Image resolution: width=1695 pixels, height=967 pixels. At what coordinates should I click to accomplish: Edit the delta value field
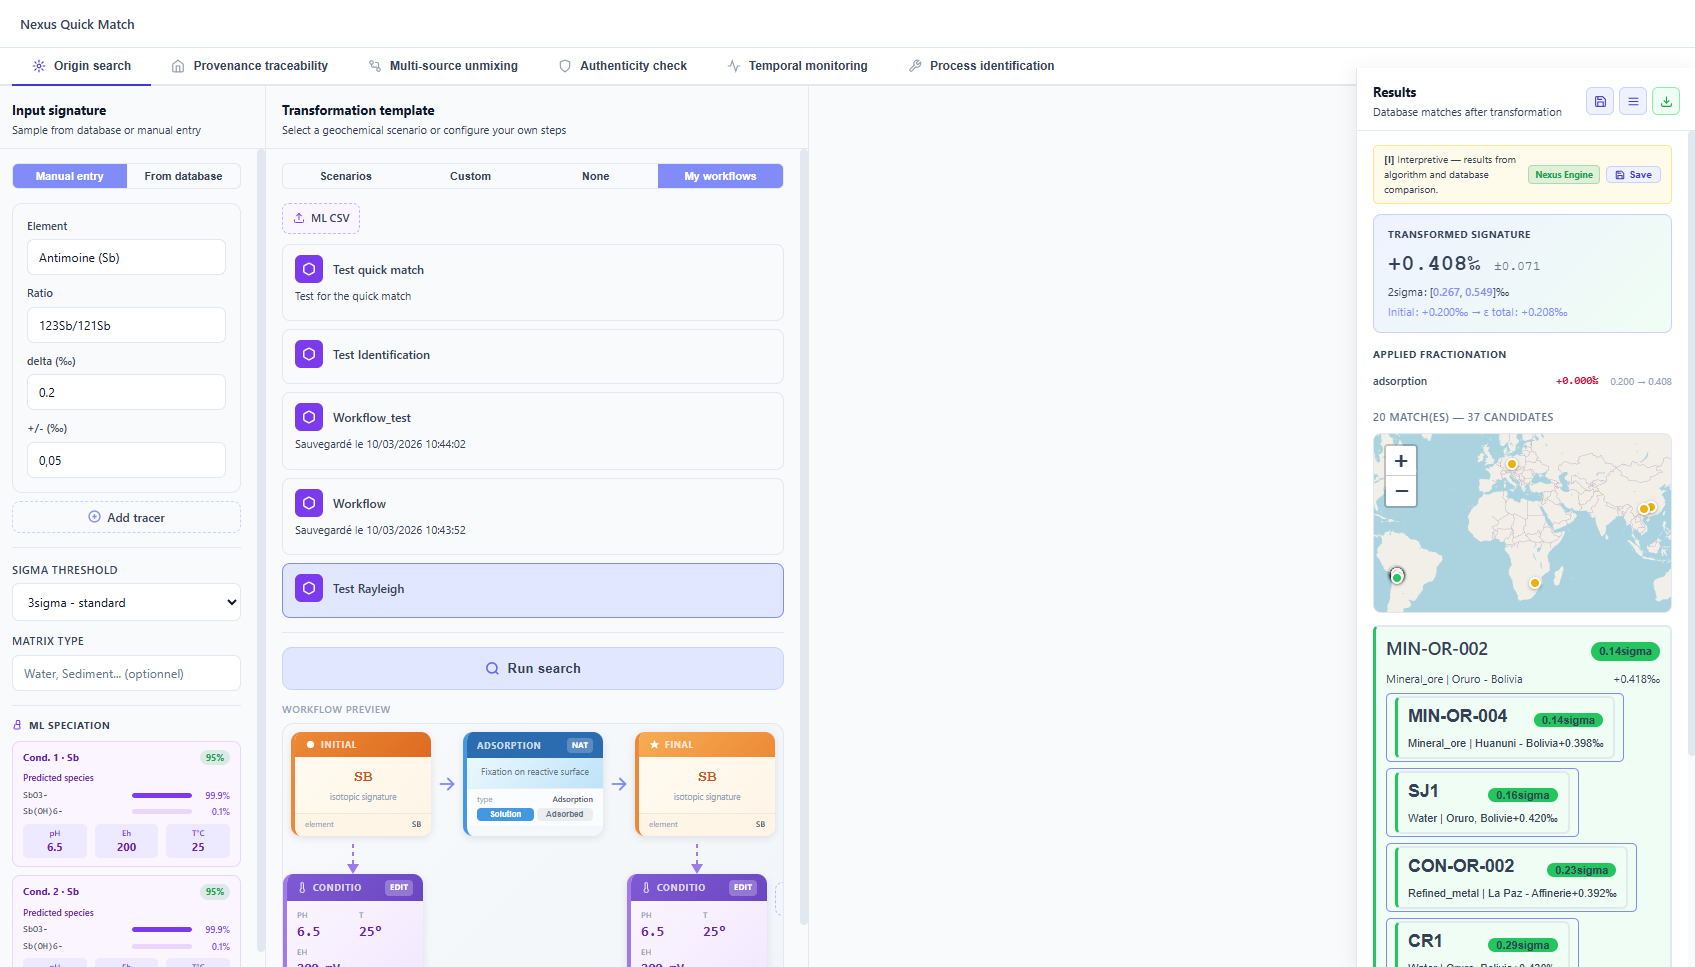pos(126,392)
